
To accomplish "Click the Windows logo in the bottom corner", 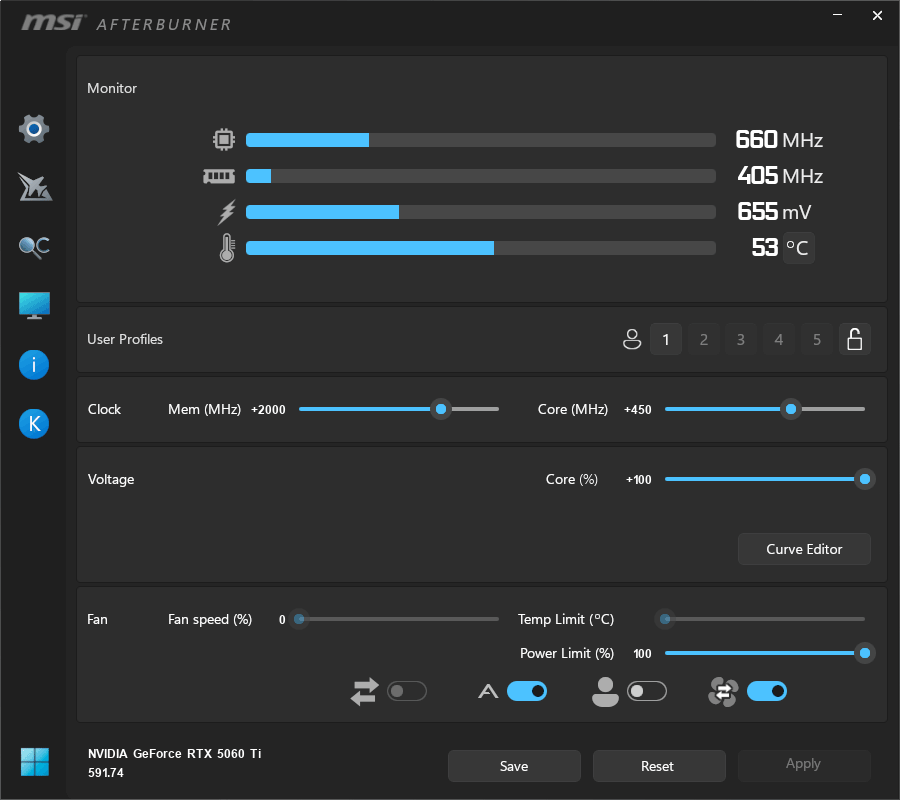I will click(x=33, y=761).
